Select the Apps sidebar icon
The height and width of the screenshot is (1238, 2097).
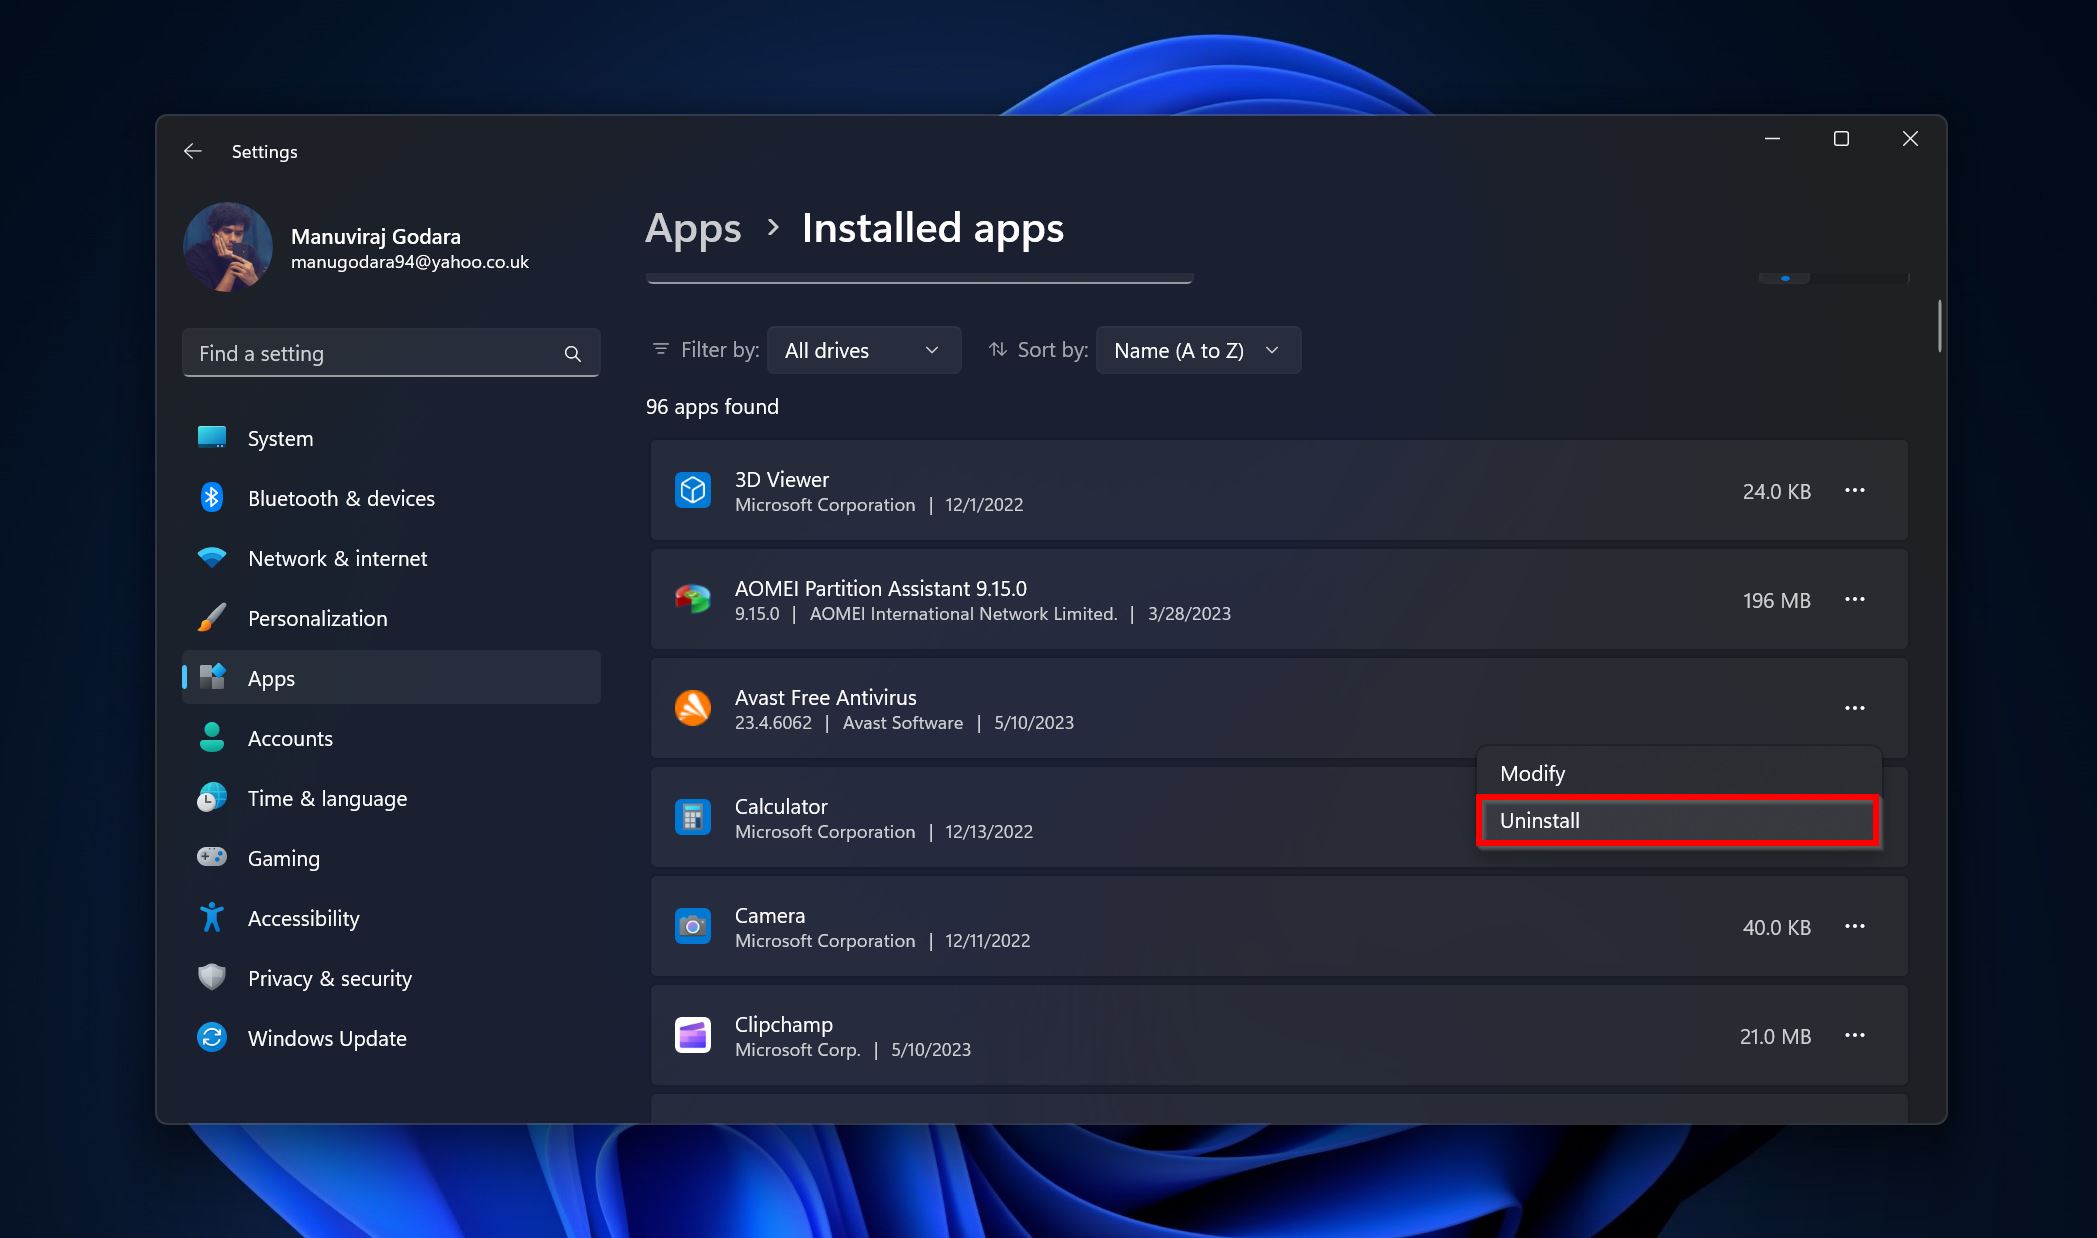click(212, 678)
